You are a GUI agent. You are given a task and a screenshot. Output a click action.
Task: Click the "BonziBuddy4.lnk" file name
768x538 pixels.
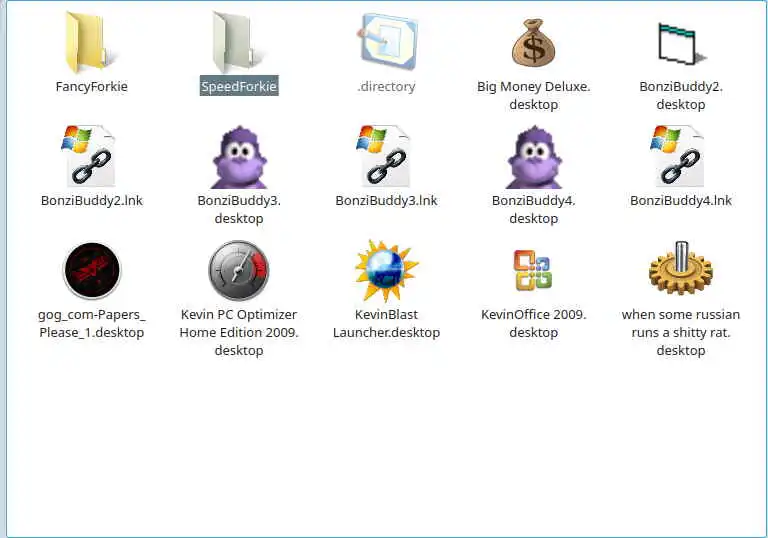tap(681, 200)
